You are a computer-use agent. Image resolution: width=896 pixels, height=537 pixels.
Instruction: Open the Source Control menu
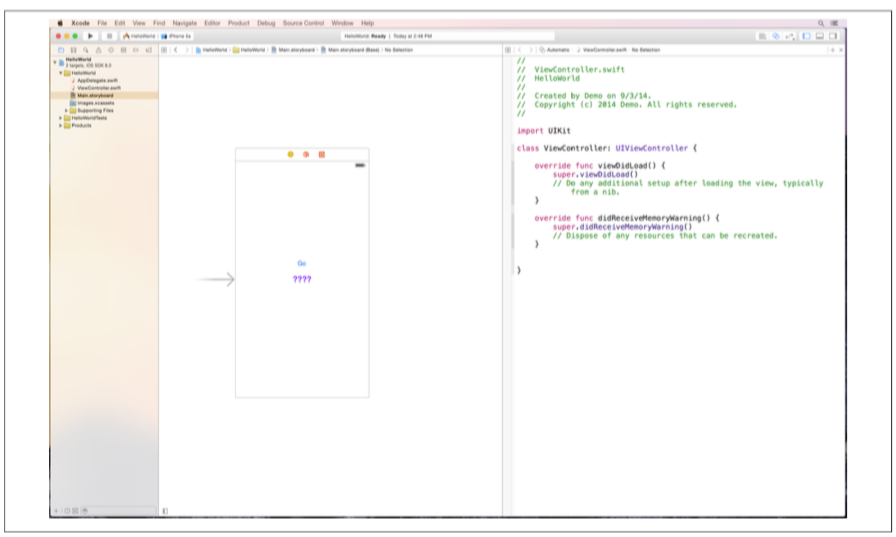(304, 22)
